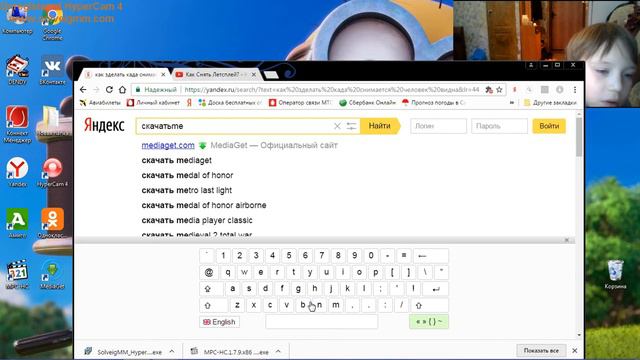640x360 pixels.
Task: Toggle right shift on virtual keyboard
Action: pyautogui.click(x=429, y=305)
